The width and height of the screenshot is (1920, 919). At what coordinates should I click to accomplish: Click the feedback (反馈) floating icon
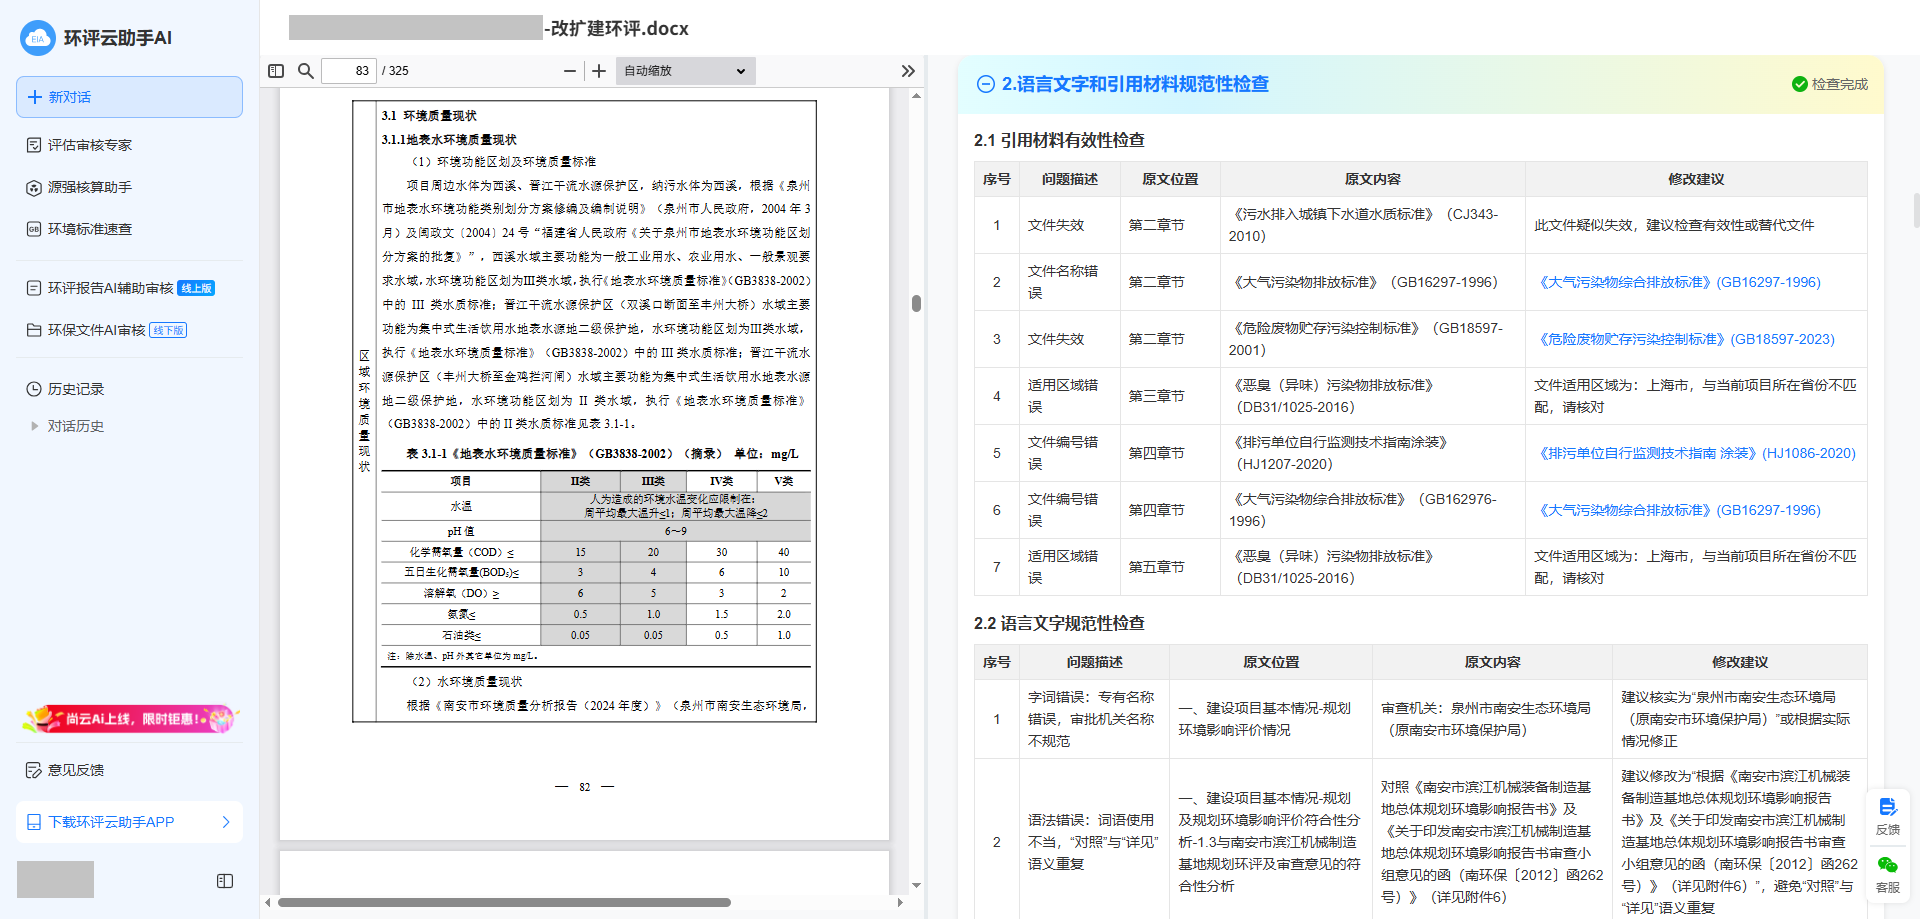[1887, 816]
